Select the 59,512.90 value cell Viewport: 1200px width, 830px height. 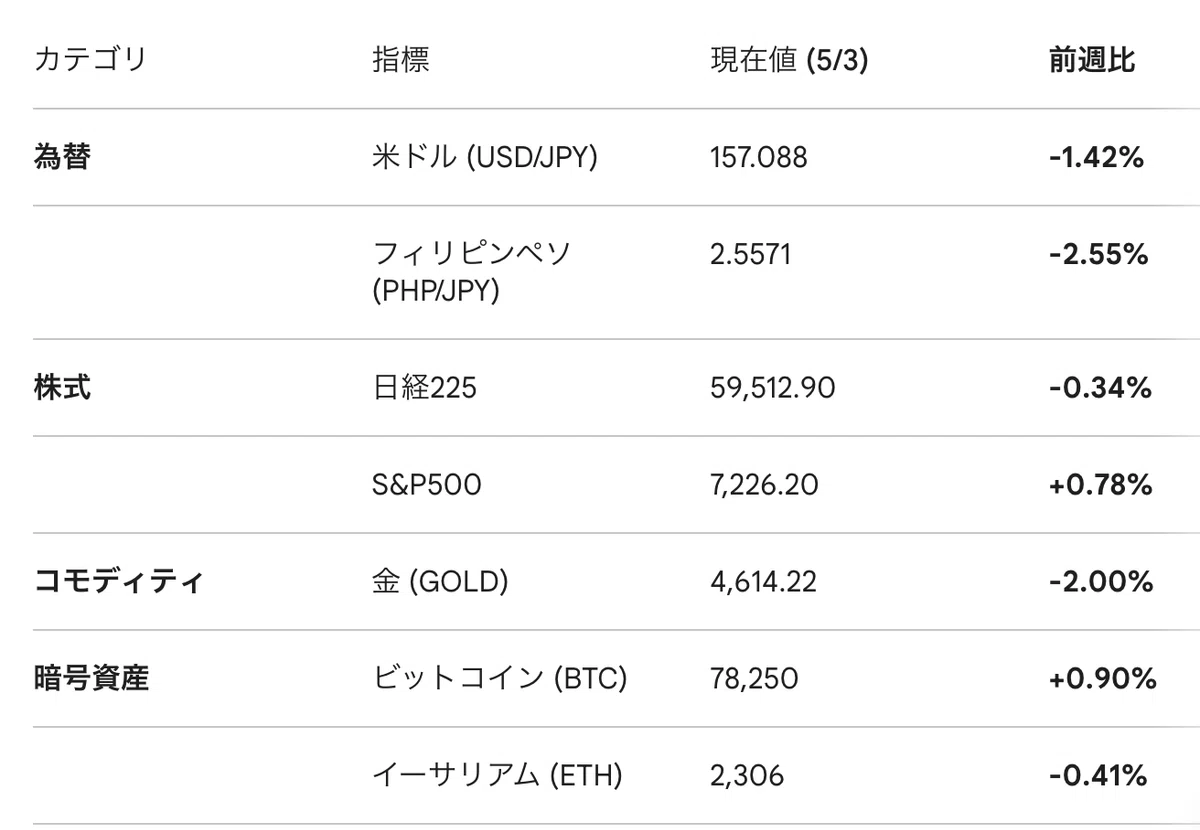pyautogui.click(x=772, y=388)
